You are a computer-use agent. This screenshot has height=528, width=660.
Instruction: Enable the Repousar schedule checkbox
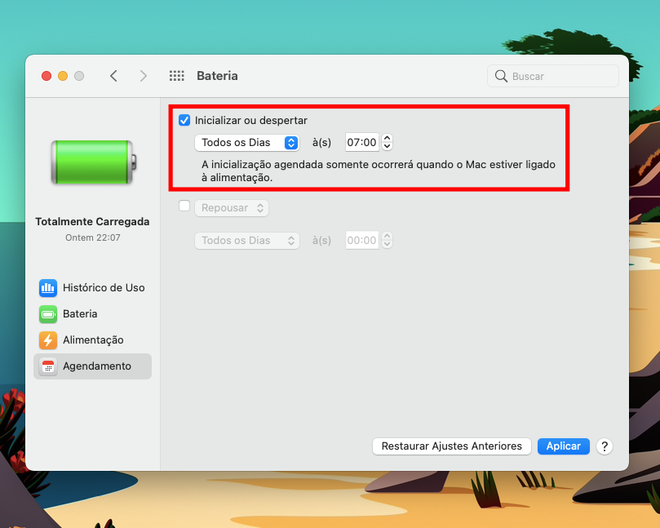point(184,206)
